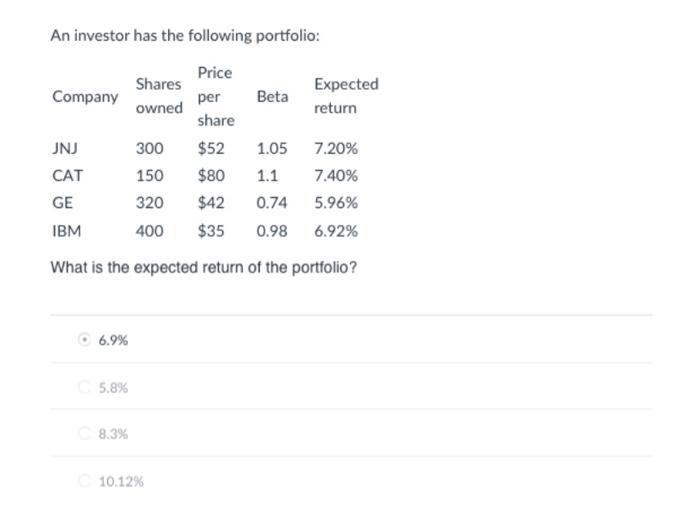This screenshot has width=700, height=512.
Task: Choose the 5.8% radio button
Action: [85, 387]
